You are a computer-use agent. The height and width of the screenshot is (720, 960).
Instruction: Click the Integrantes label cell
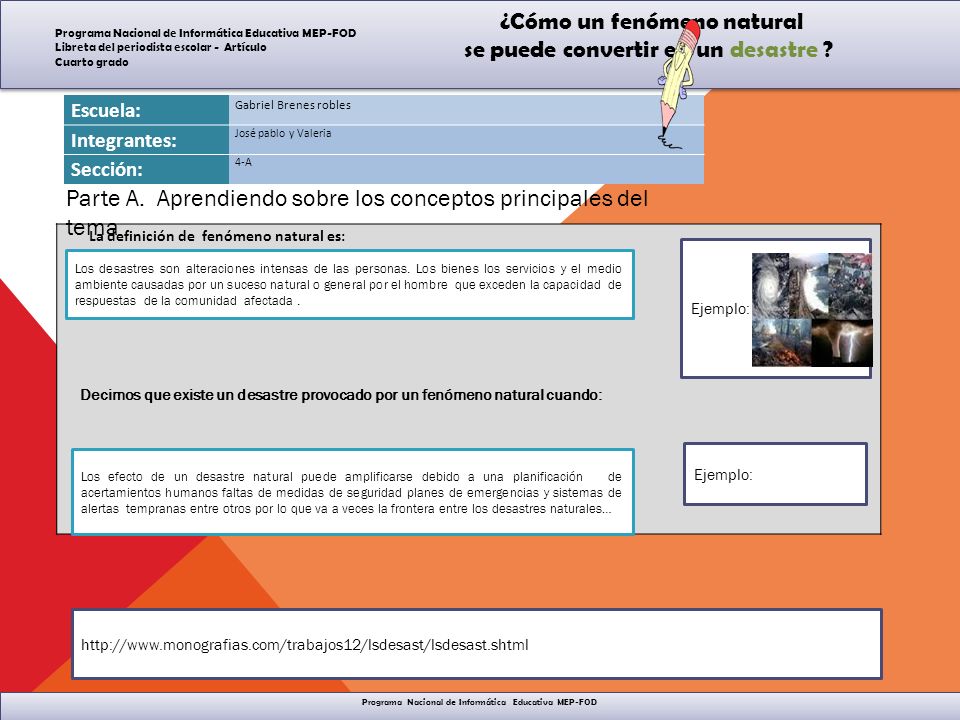click(x=146, y=140)
